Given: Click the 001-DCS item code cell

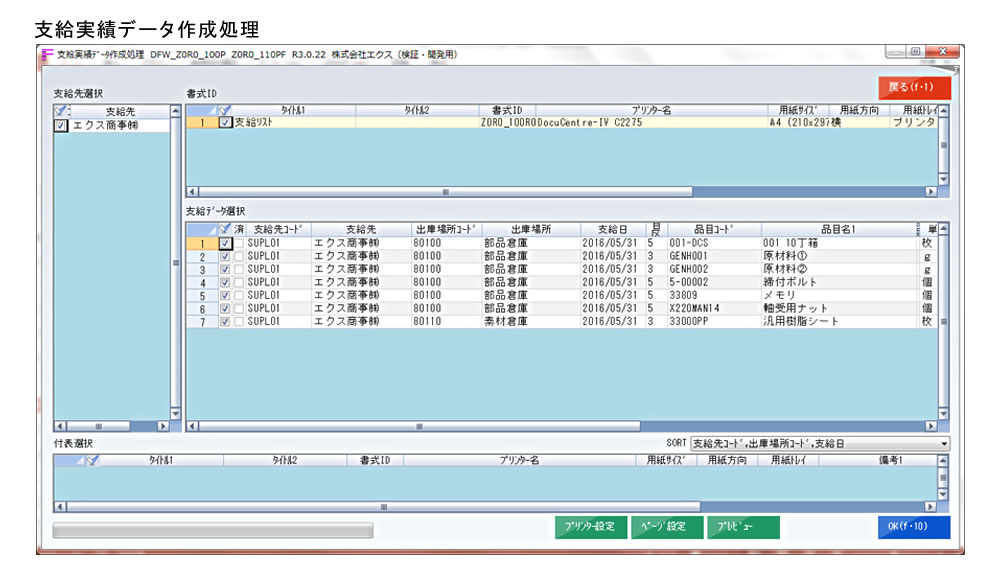Looking at the screenshot, I should [x=714, y=243].
